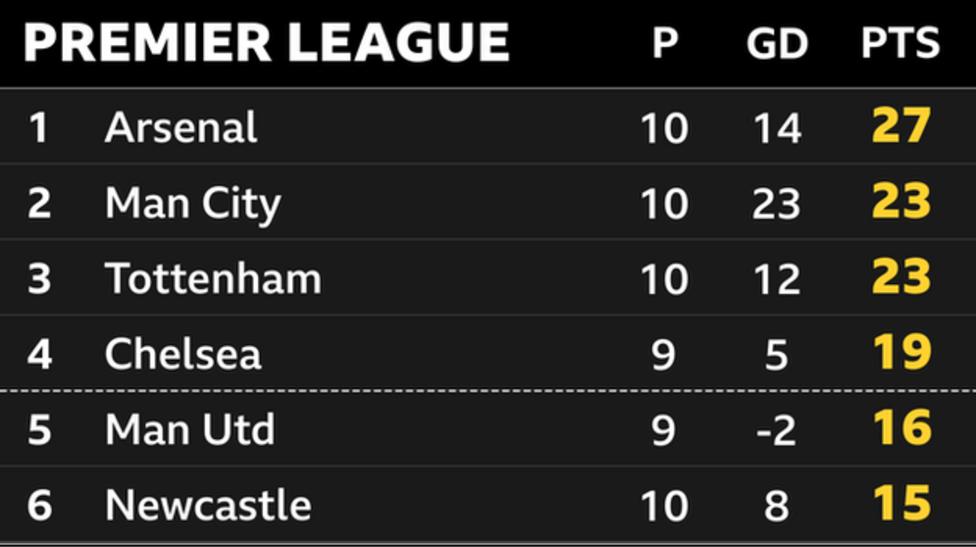Click Chelsea's 19 points value
Viewport: 976px width, 547px height.
(901, 353)
